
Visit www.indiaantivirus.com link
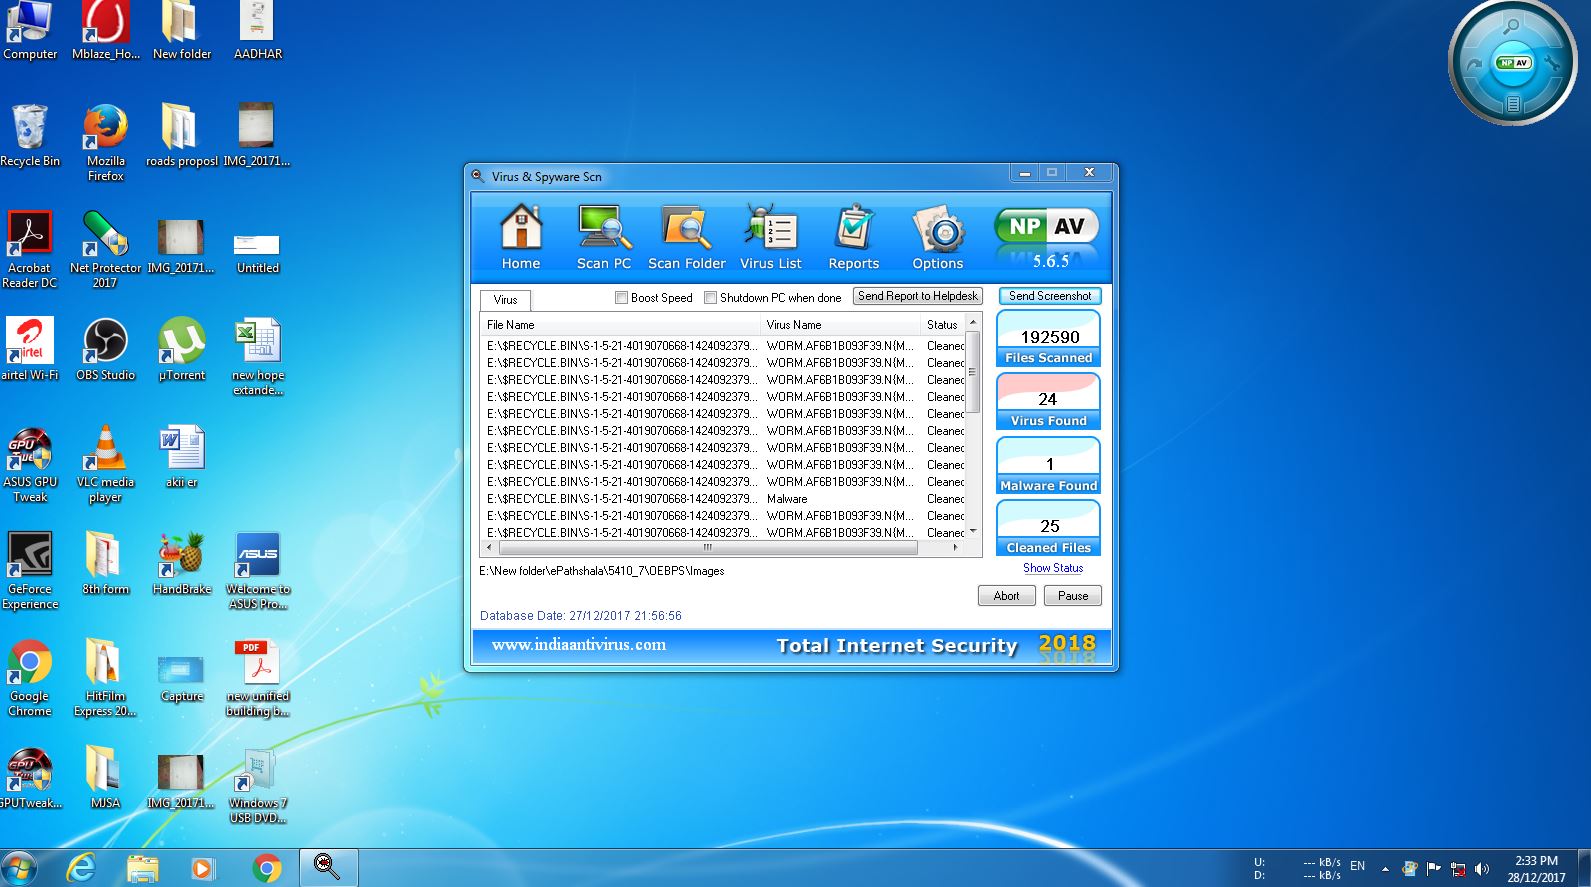[579, 645]
